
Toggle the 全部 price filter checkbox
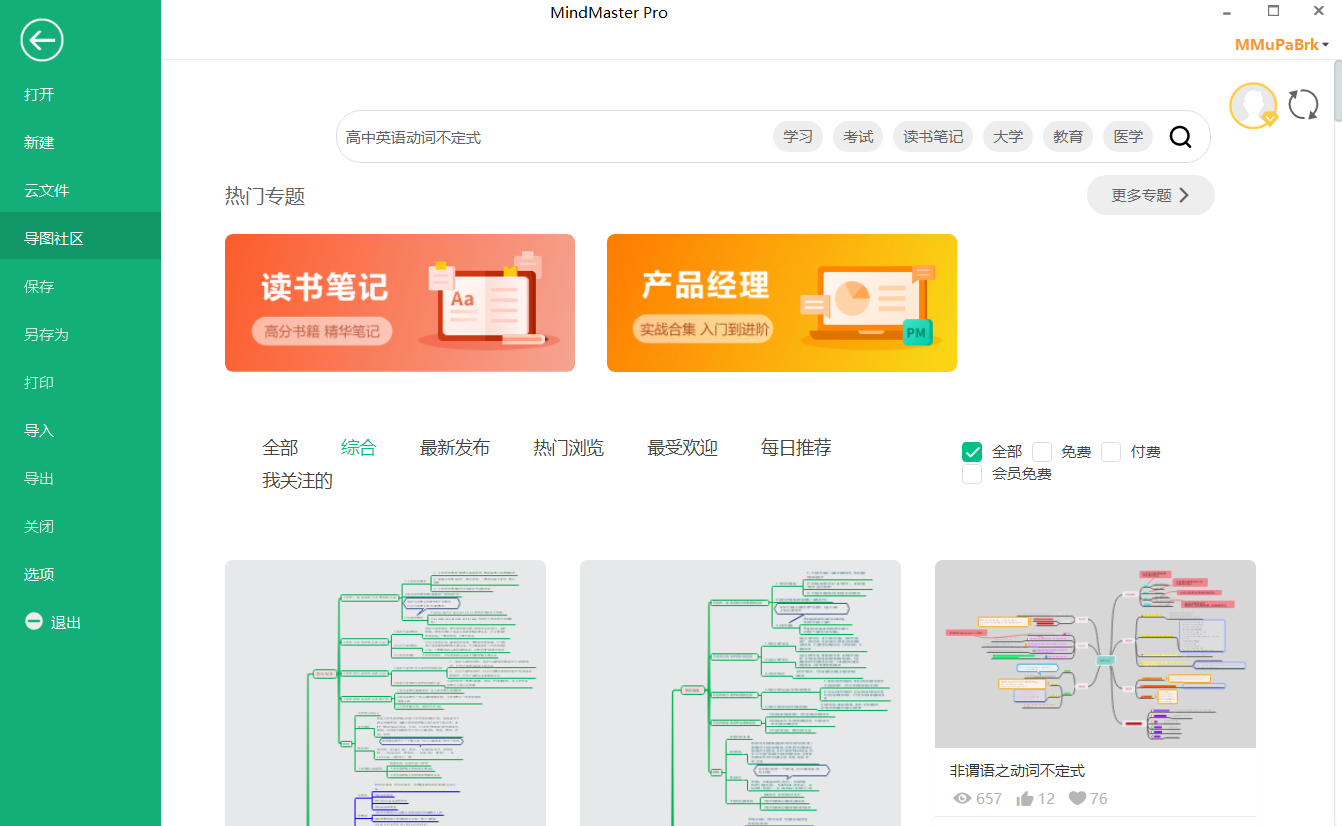[972, 452]
